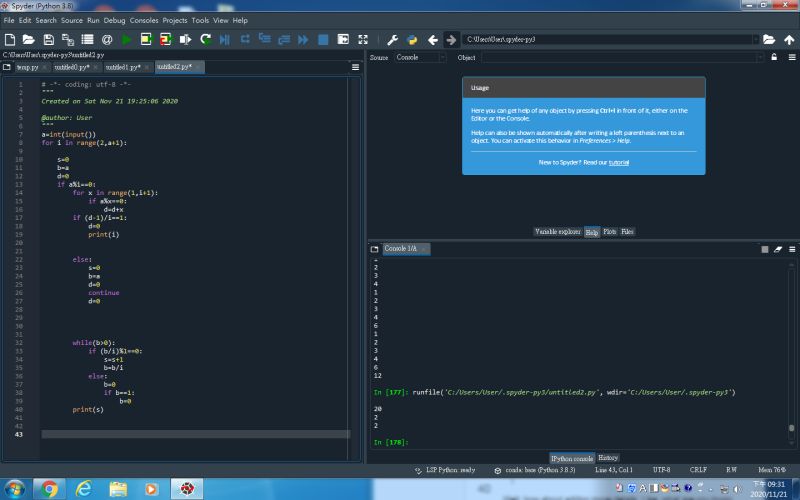This screenshot has height=500, width=800.
Task: Go back with the left arrow
Action: click(433, 39)
